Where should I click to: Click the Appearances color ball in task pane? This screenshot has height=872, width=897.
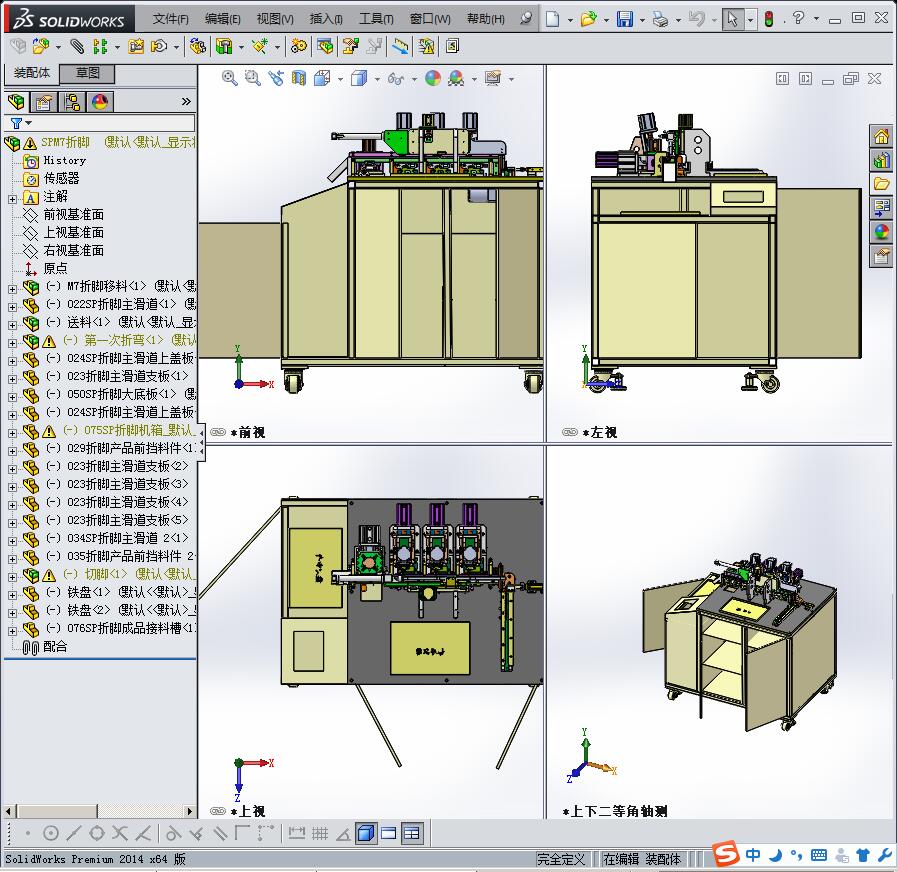point(881,232)
